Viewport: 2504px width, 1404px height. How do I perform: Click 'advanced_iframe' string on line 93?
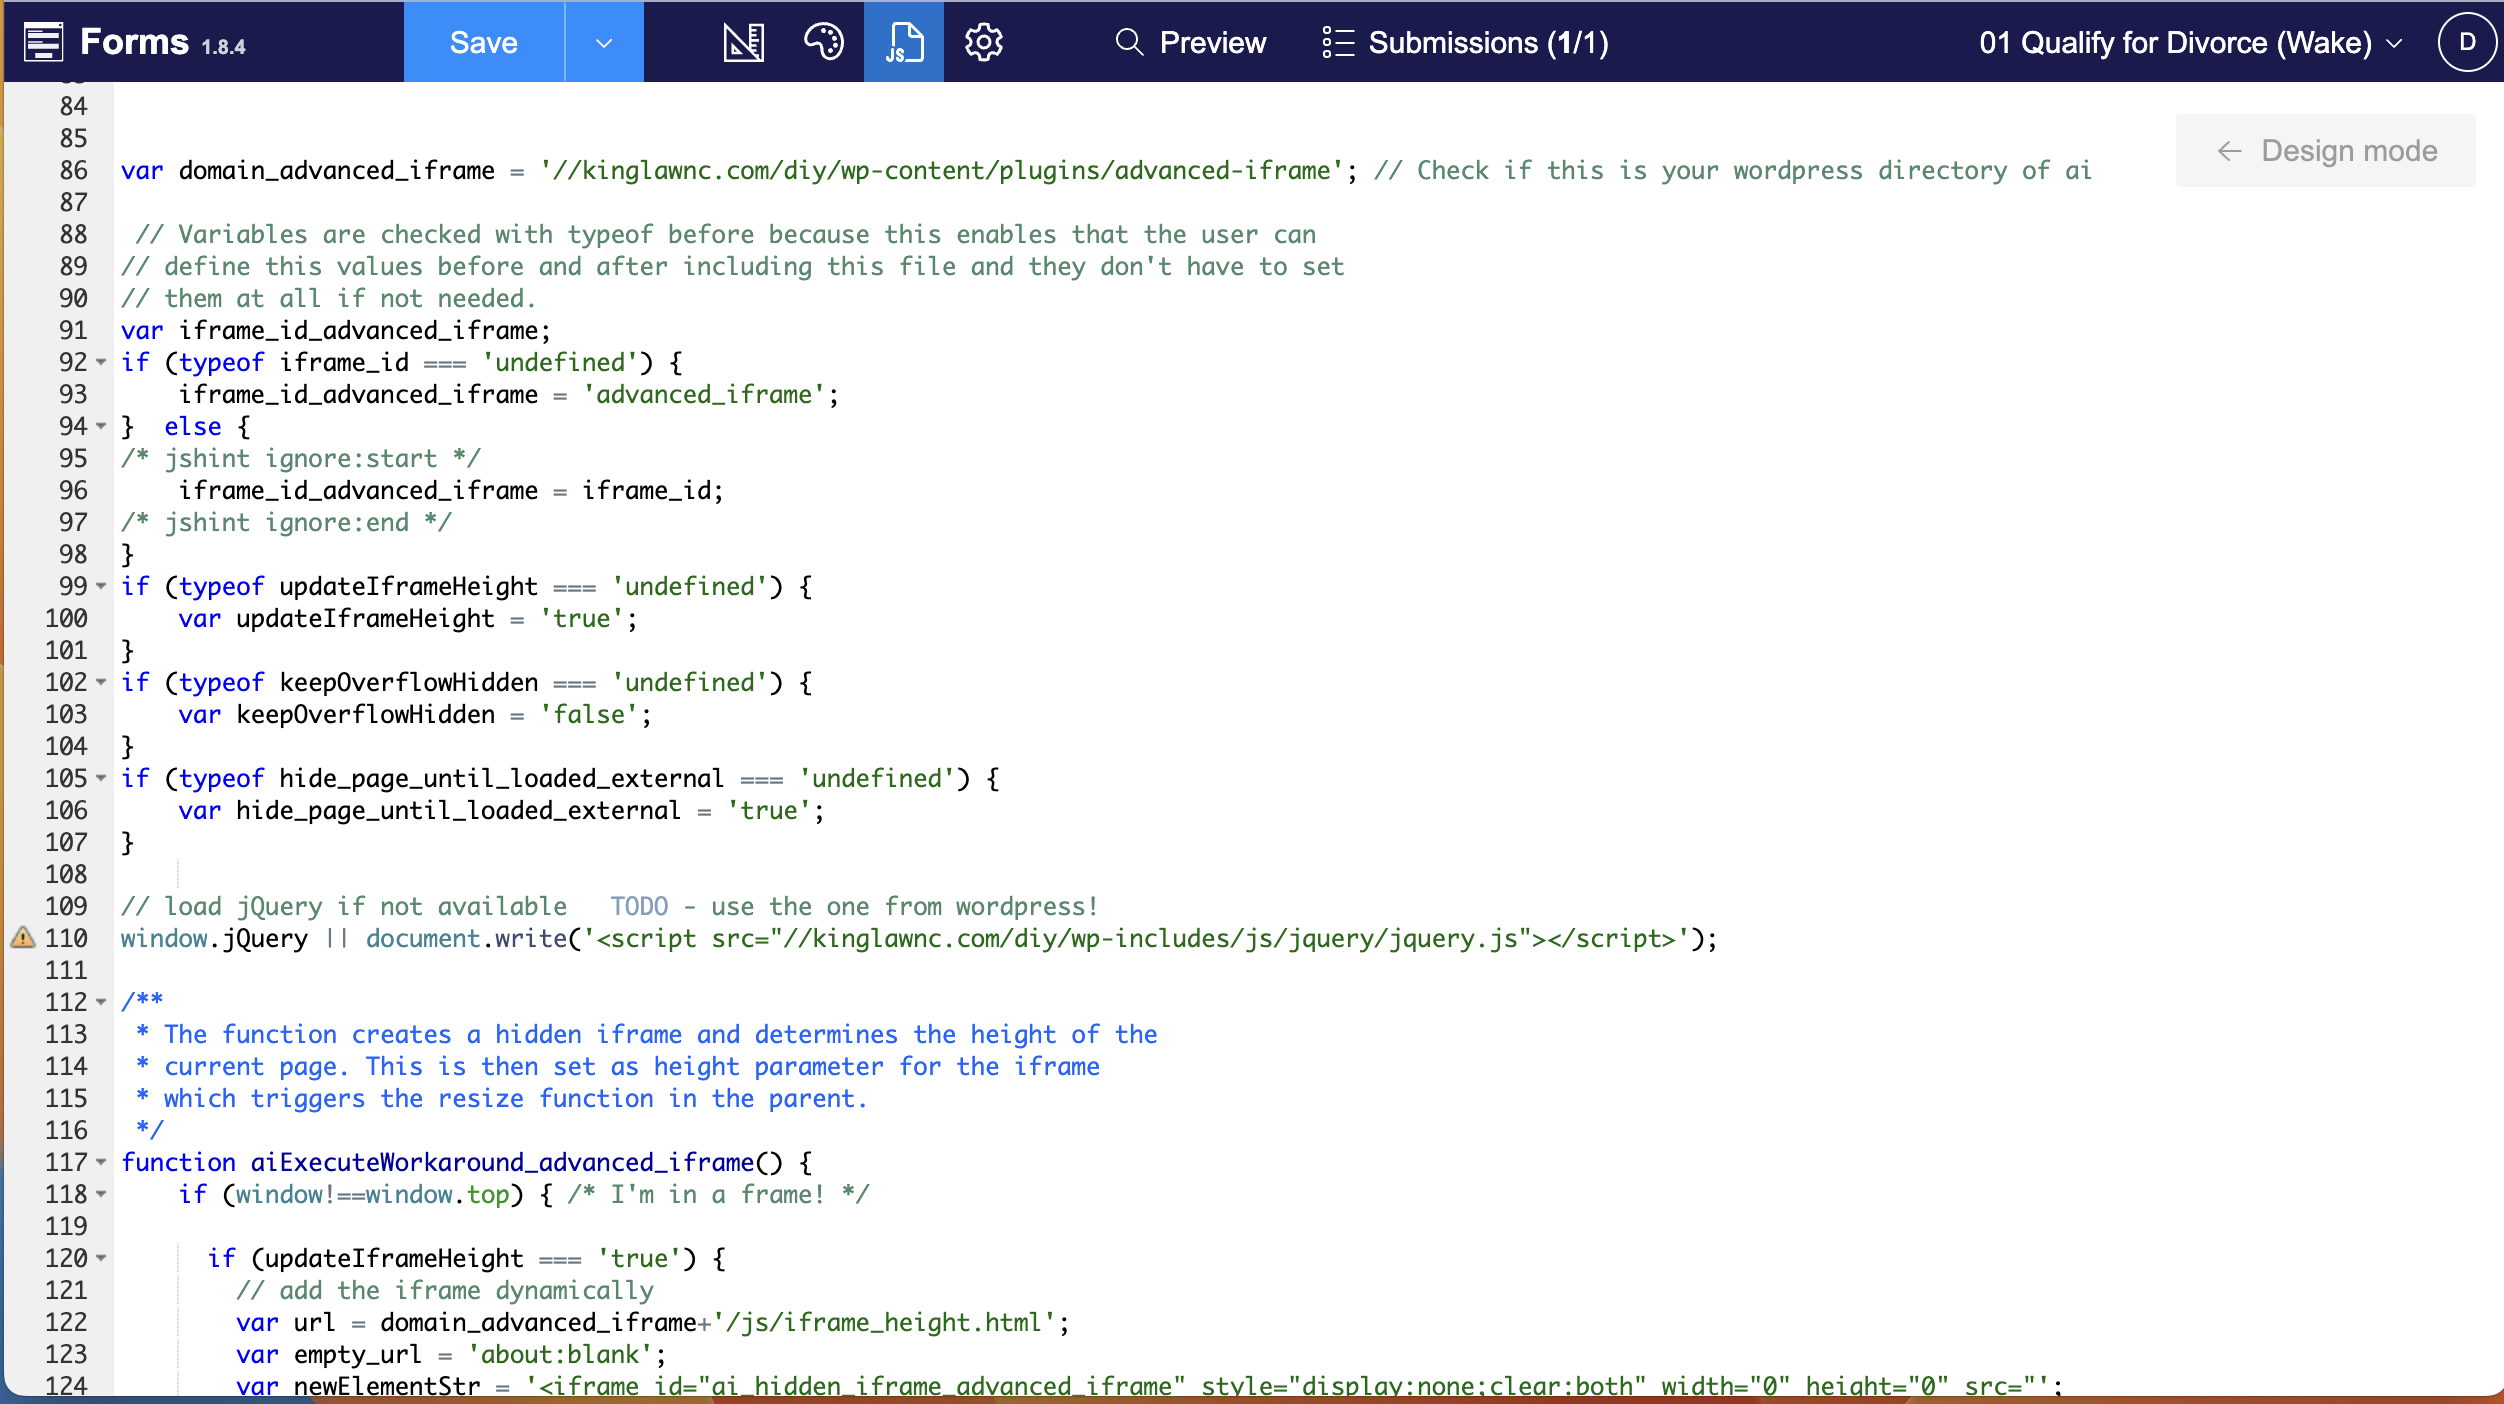pyautogui.click(x=705, y=394)
